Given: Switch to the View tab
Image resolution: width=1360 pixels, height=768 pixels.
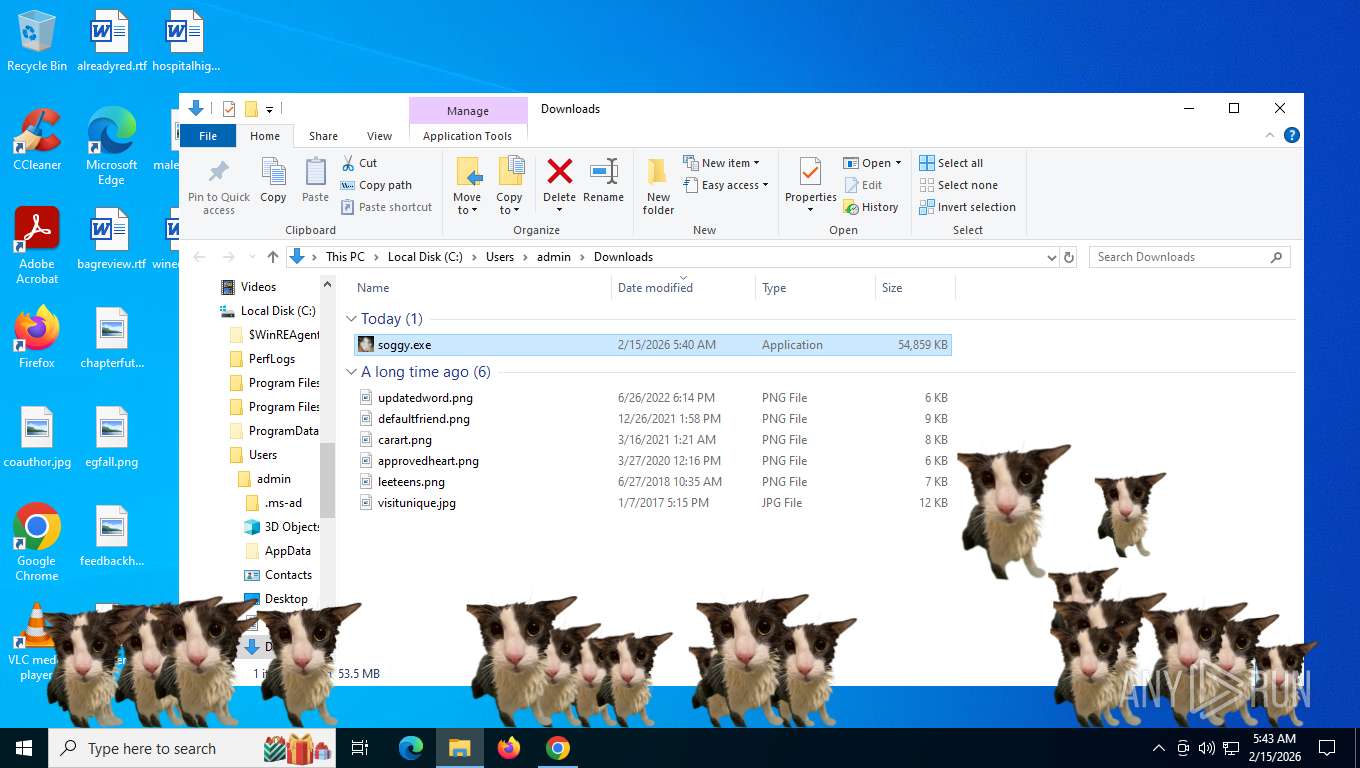Looking at the screenshot, I should point(379,136).
